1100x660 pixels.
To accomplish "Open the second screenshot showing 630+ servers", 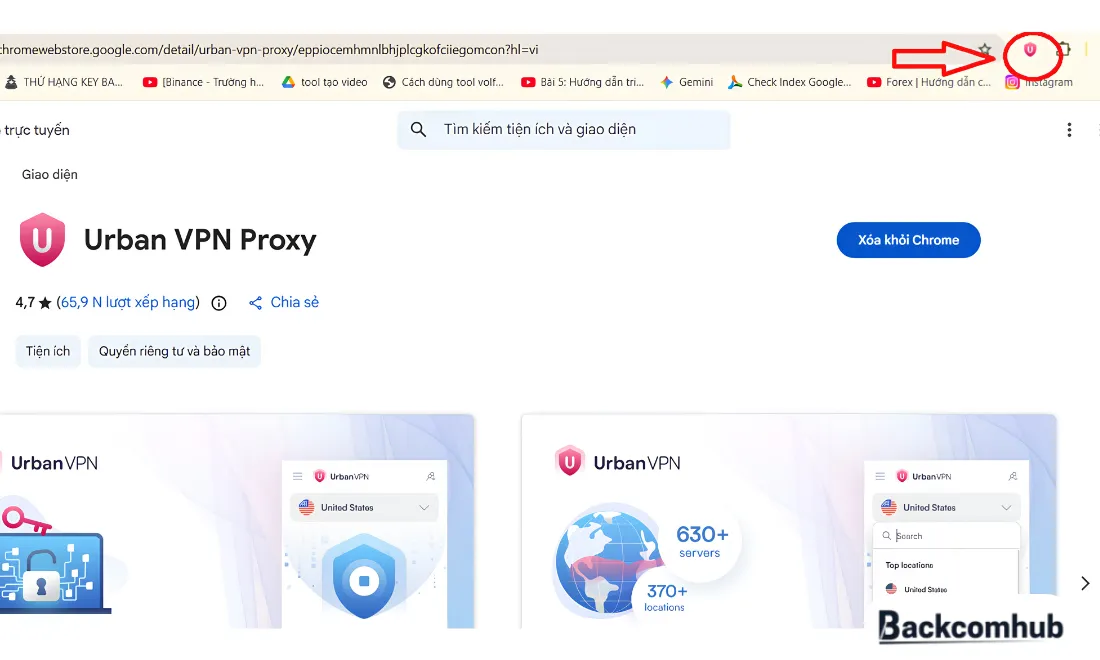I will (789, 521).
